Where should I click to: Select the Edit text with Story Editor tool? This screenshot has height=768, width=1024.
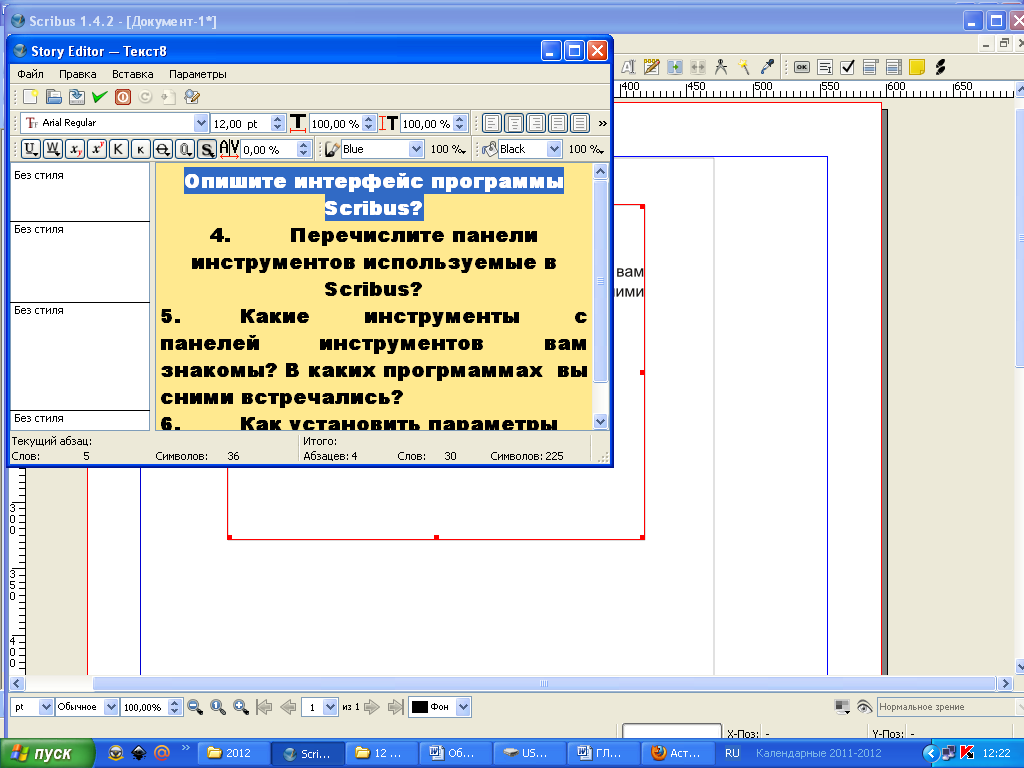click(651, 67)
